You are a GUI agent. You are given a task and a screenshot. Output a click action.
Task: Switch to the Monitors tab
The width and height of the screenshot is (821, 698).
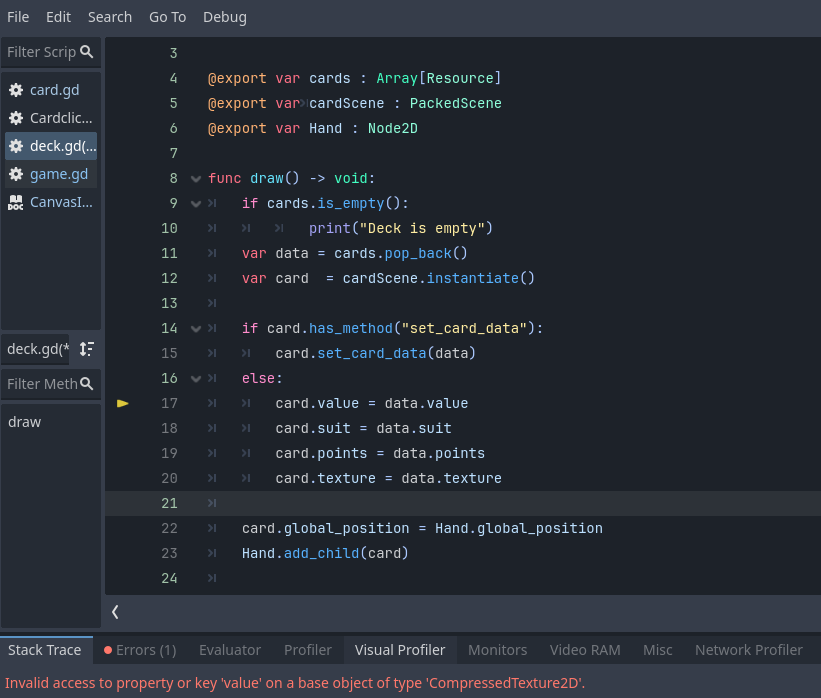click(497, 650)
